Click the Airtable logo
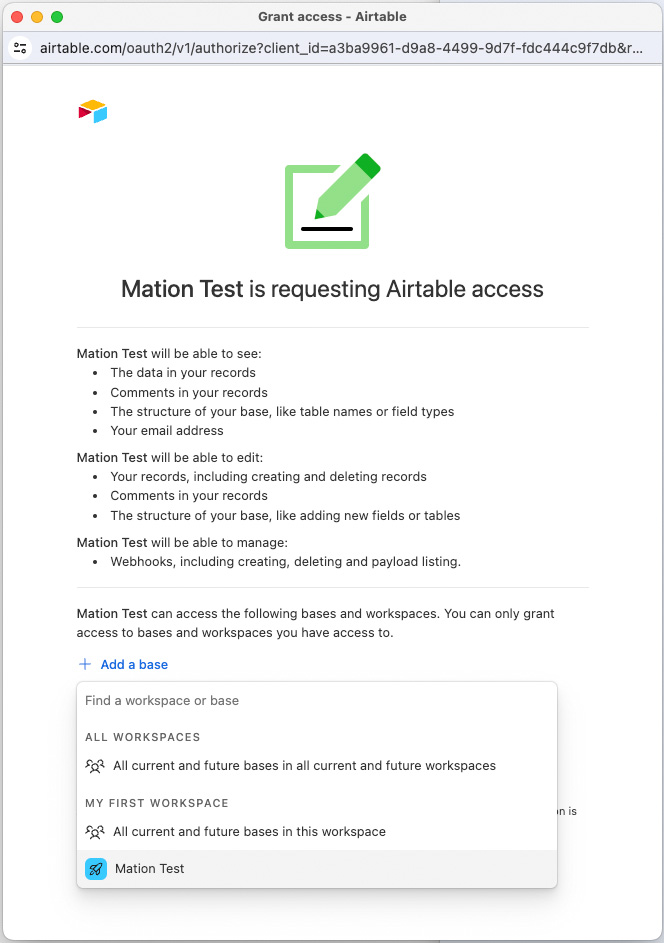 click(x=92, y=111)
